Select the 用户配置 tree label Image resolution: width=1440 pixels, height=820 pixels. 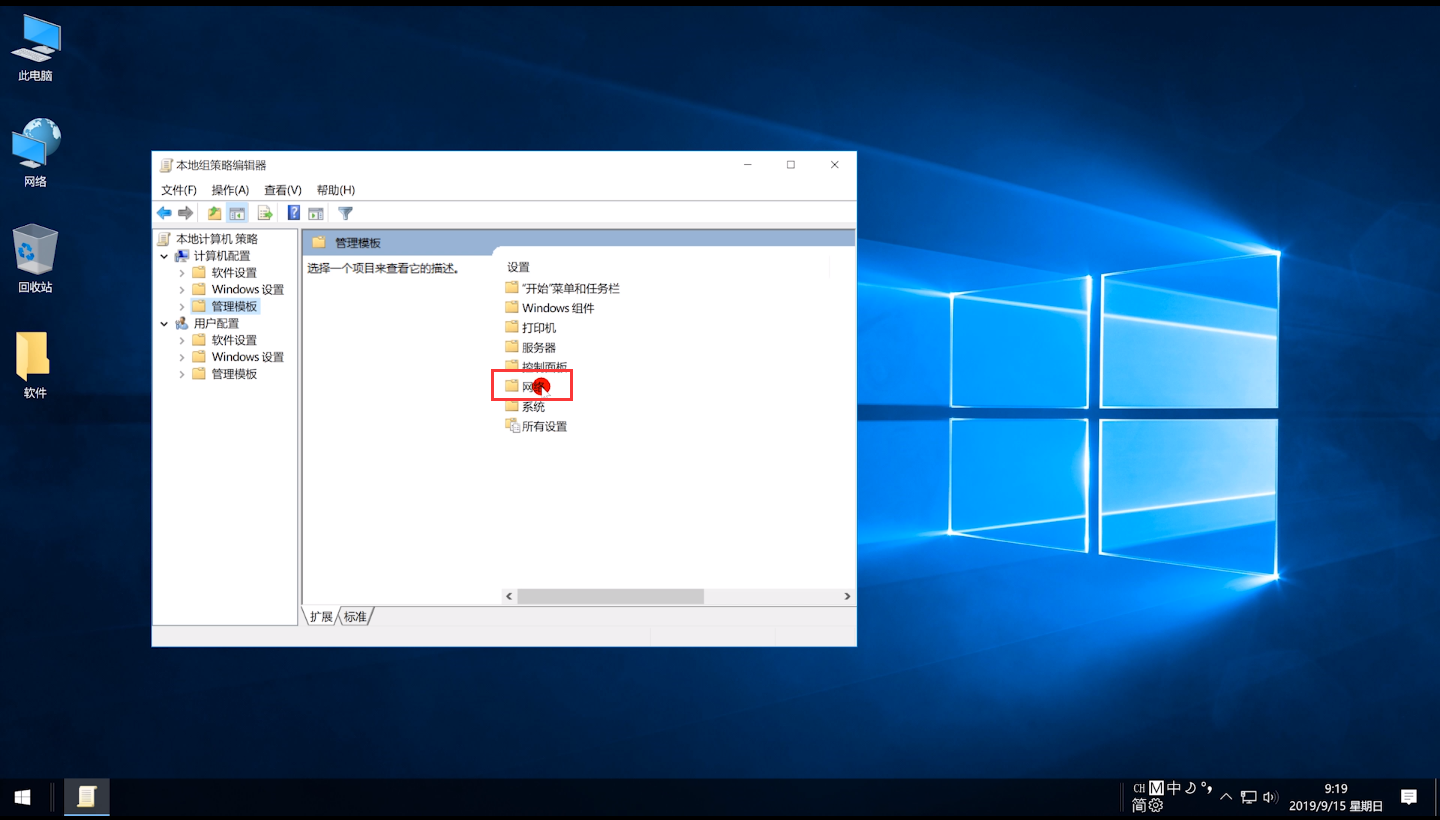point(216,324)
